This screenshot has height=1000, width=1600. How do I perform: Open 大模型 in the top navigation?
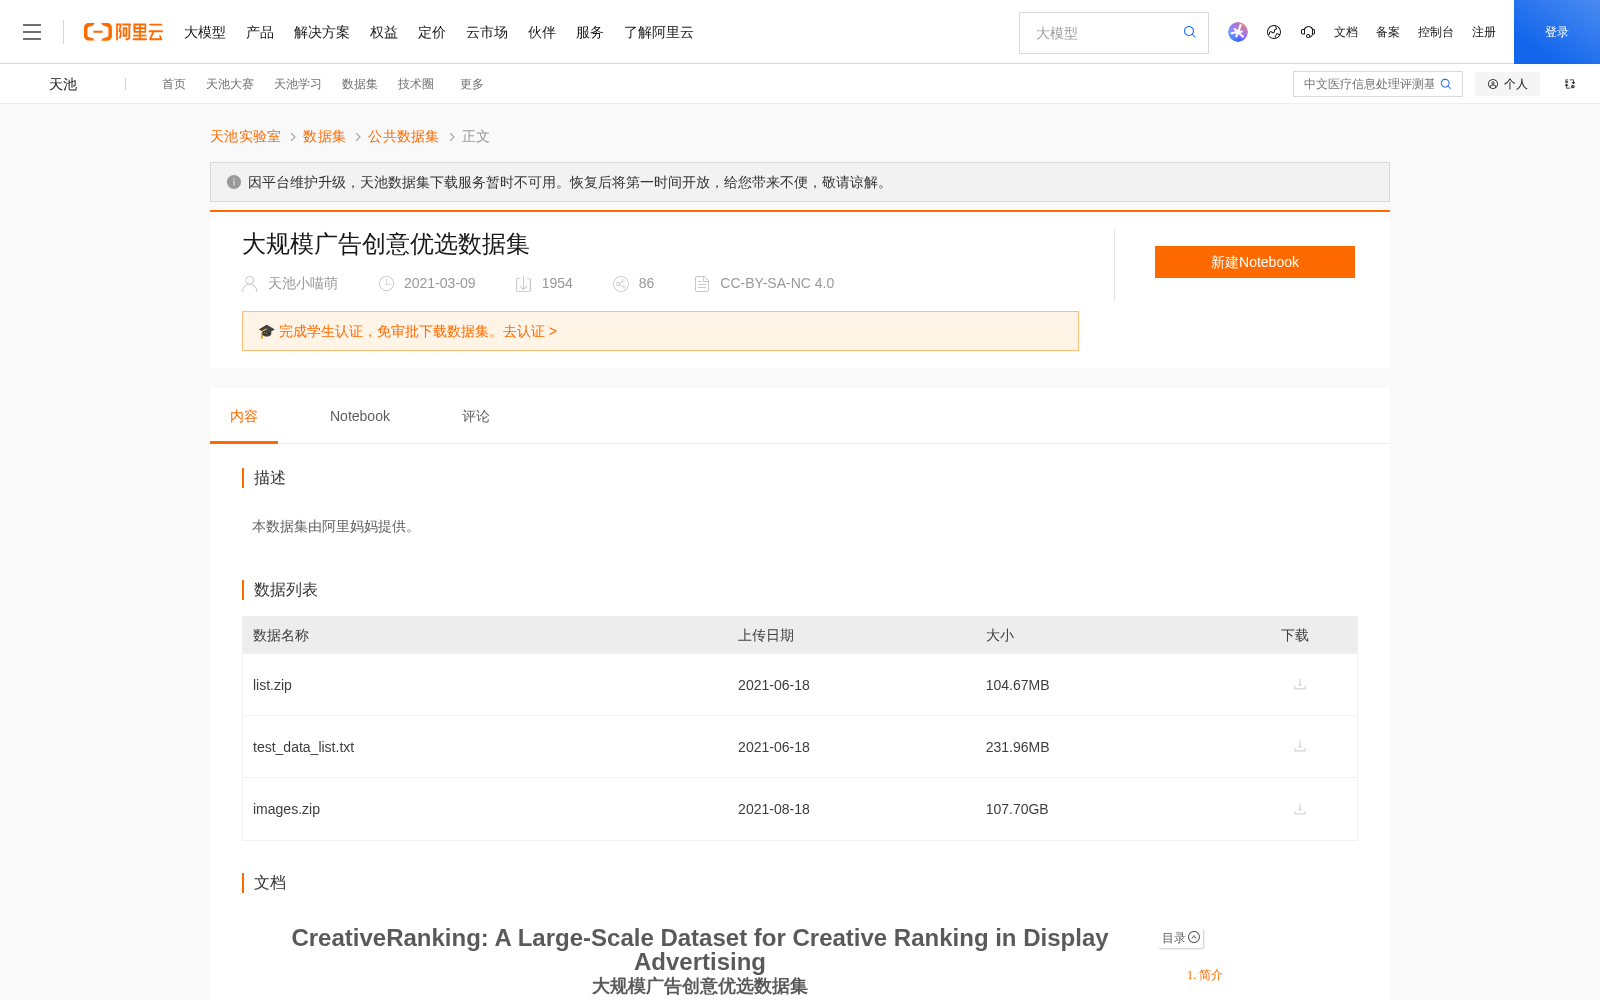coord(205,32)
